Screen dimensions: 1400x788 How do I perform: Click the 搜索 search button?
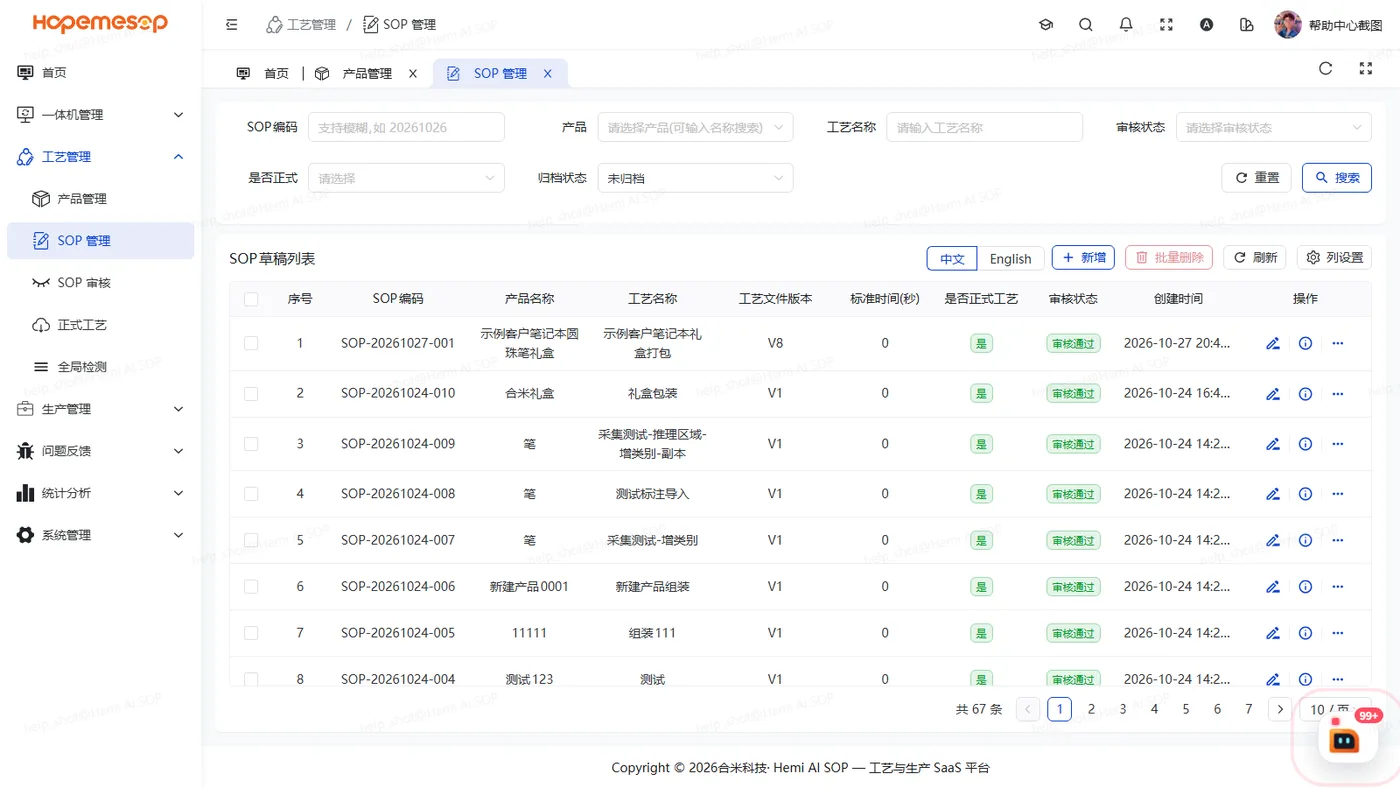click(x=1336, y=178)
